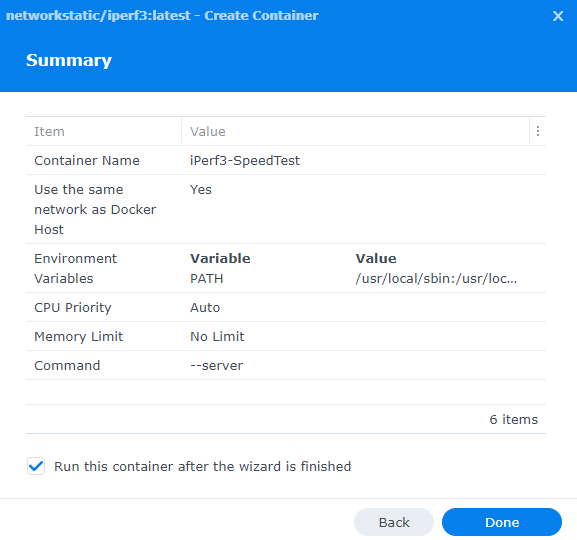Select the bold Value sub-header

coord(376,258)
